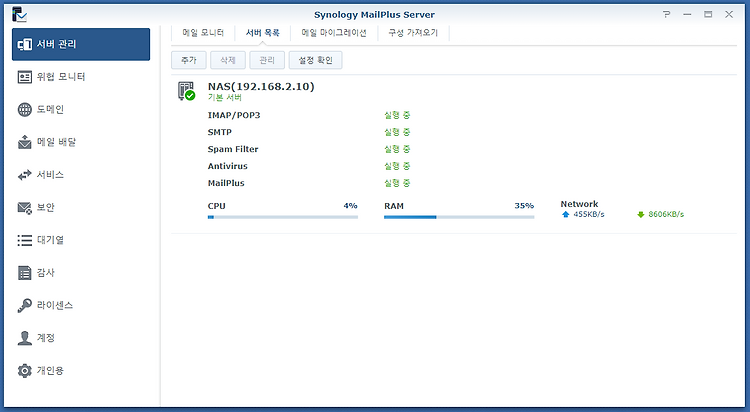
Task: Open help with the question mark icon
Action: pyautogui.click(x=666, y=14)
